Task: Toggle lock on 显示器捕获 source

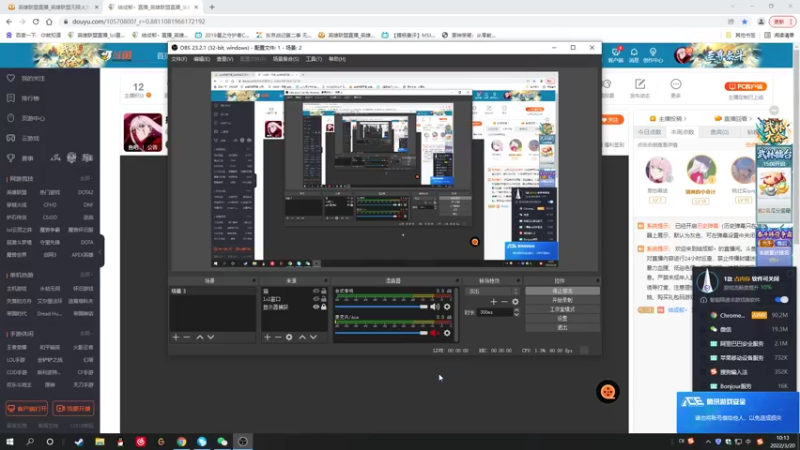Action: click(x=323, y=307)
